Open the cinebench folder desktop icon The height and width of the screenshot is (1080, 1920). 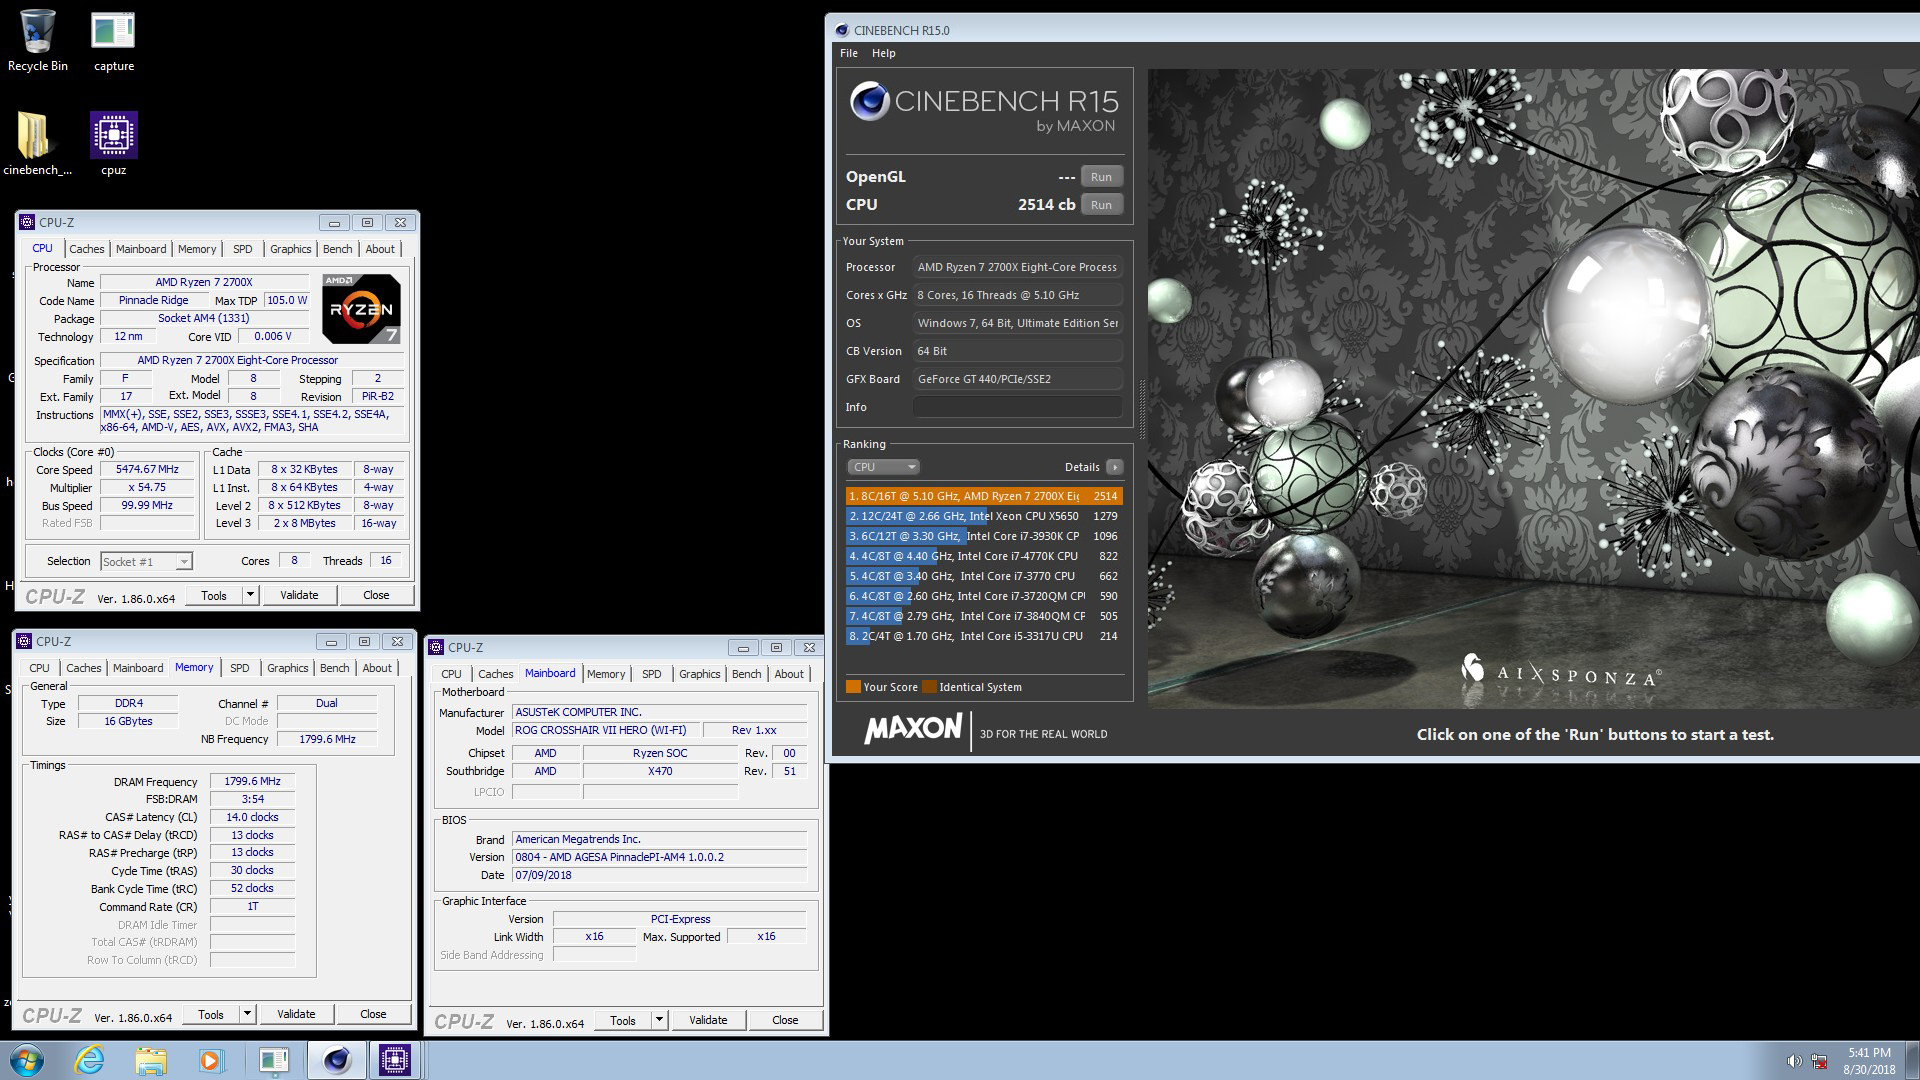pos(37,143)
